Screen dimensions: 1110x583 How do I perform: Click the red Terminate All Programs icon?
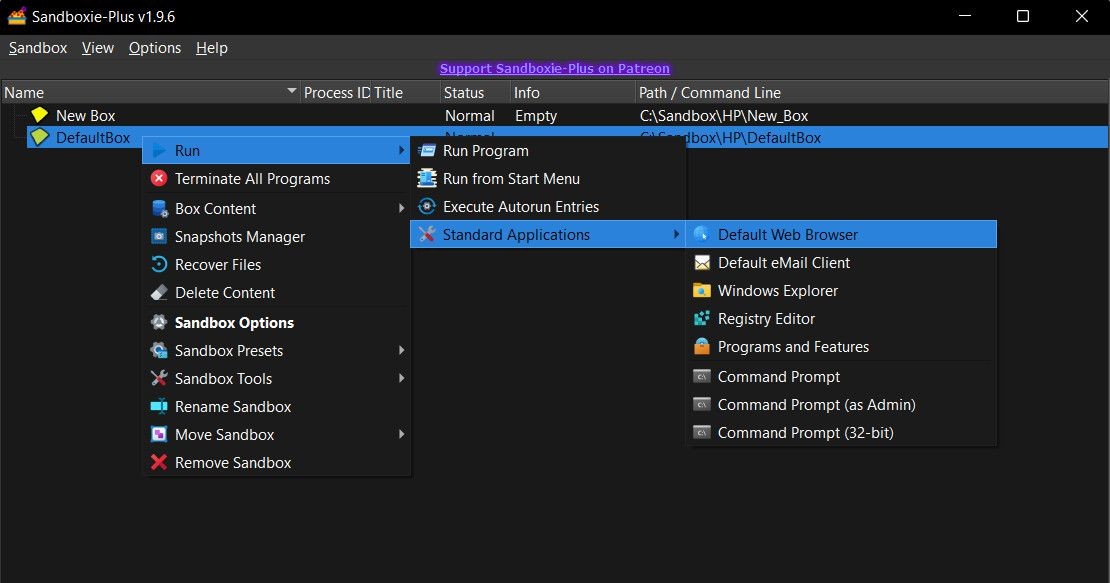(159, 178)
